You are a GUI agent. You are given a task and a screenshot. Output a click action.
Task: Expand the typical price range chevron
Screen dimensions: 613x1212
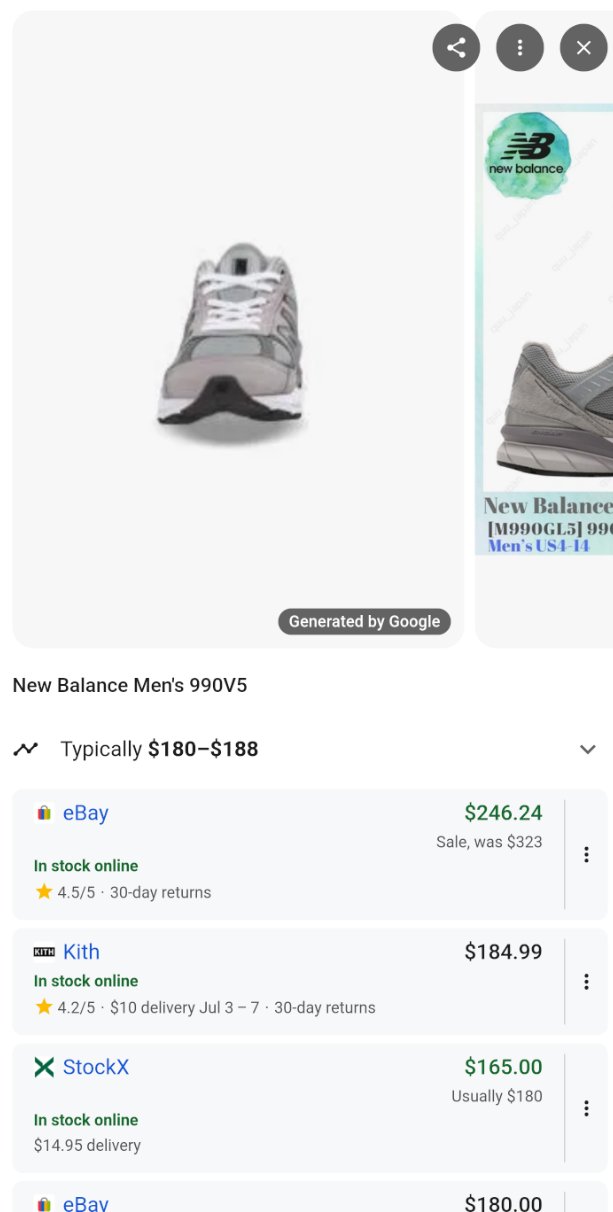[588, 749]
